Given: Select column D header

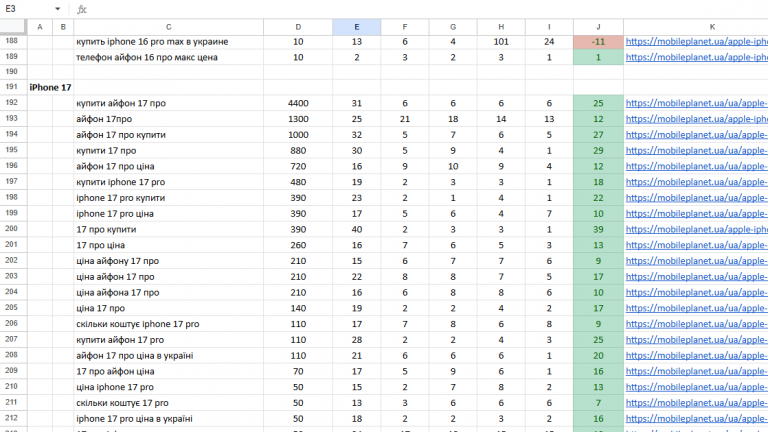Looking at the screenshot, I should click(x=298, y=27).
